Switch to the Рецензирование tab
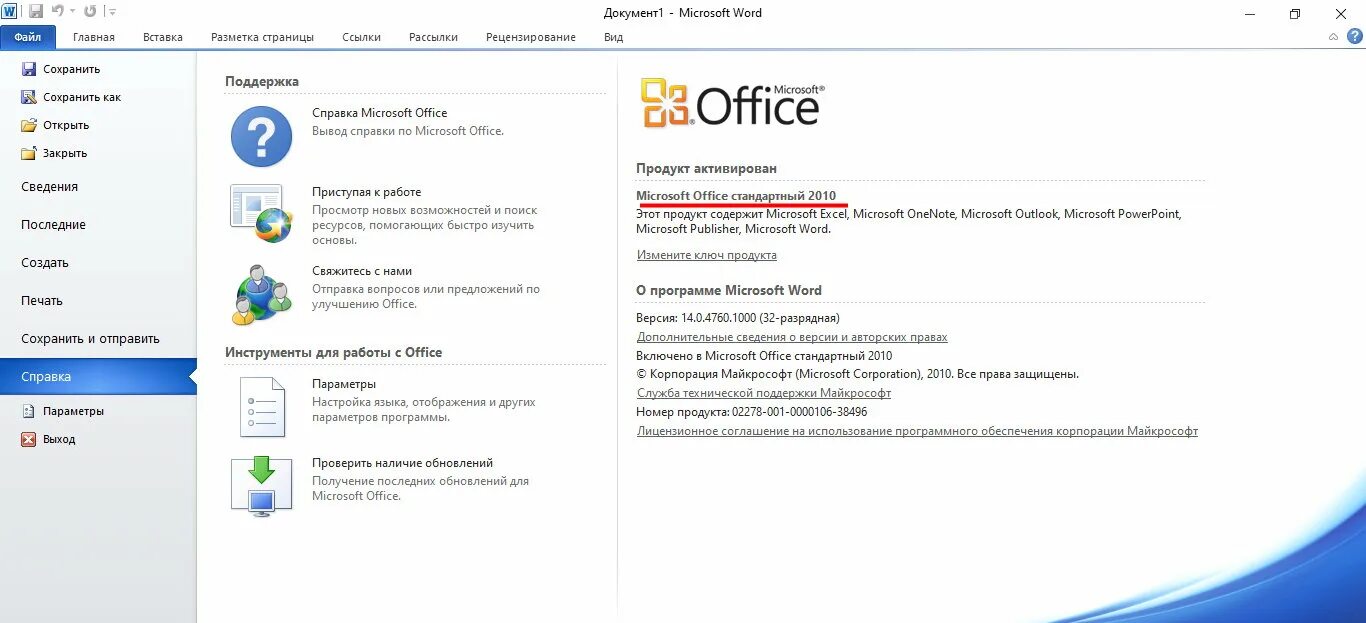Screen dimensions: 1366x623 531,37
